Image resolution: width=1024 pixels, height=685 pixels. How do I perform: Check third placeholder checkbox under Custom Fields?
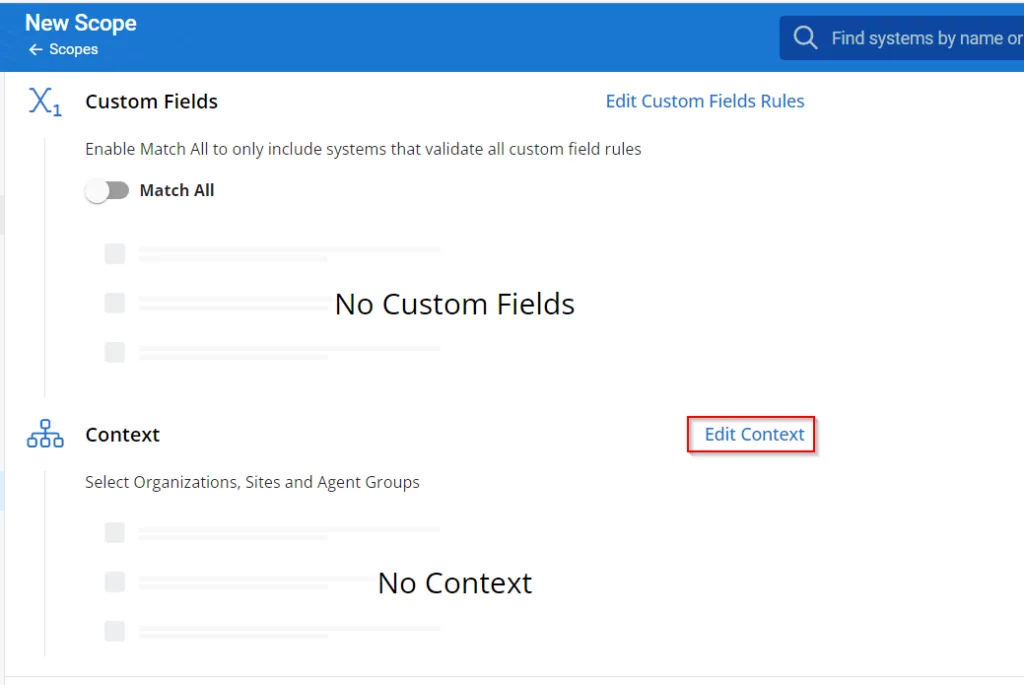(115, 352)
